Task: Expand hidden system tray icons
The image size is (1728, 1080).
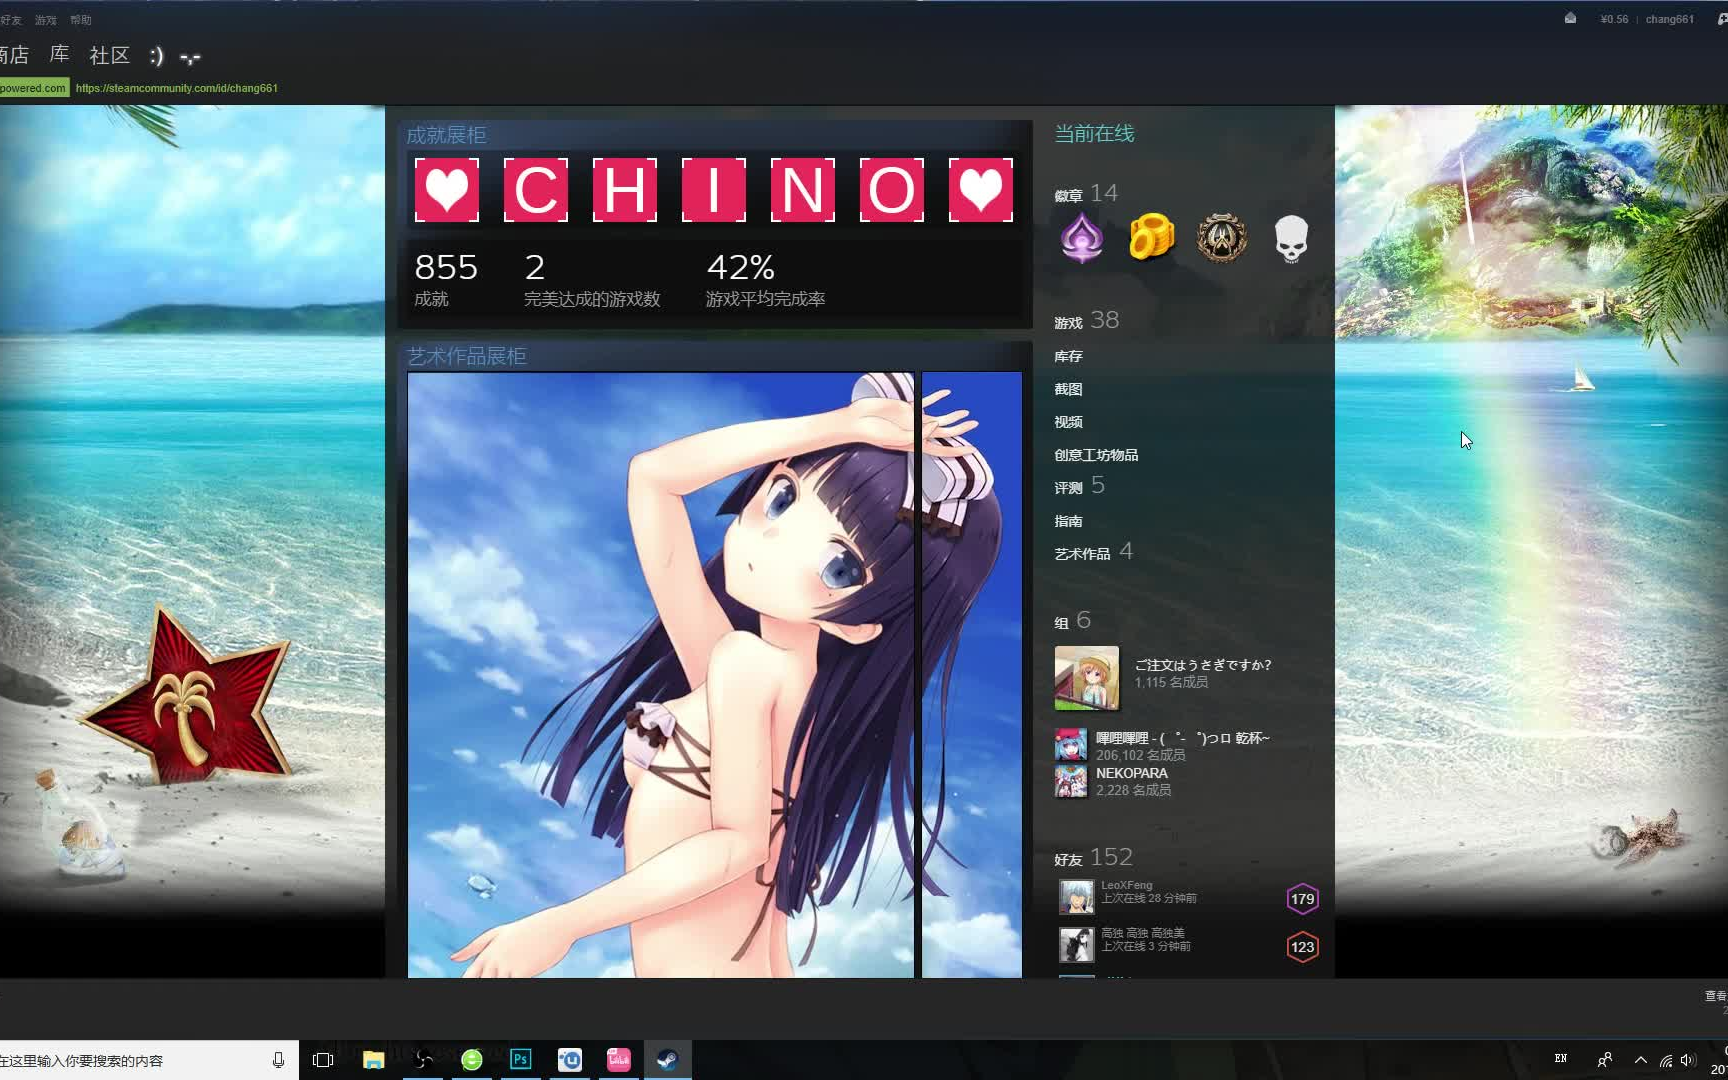Action: 1641,1060
